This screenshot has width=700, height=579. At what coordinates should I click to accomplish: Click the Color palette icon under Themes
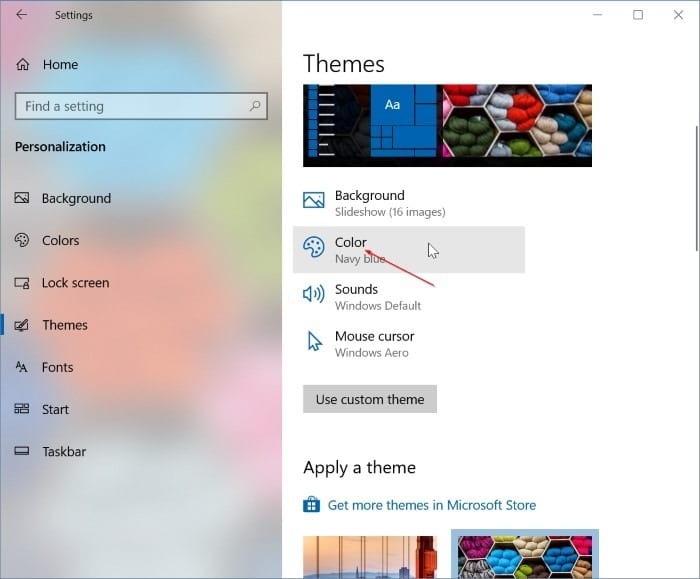314,247
